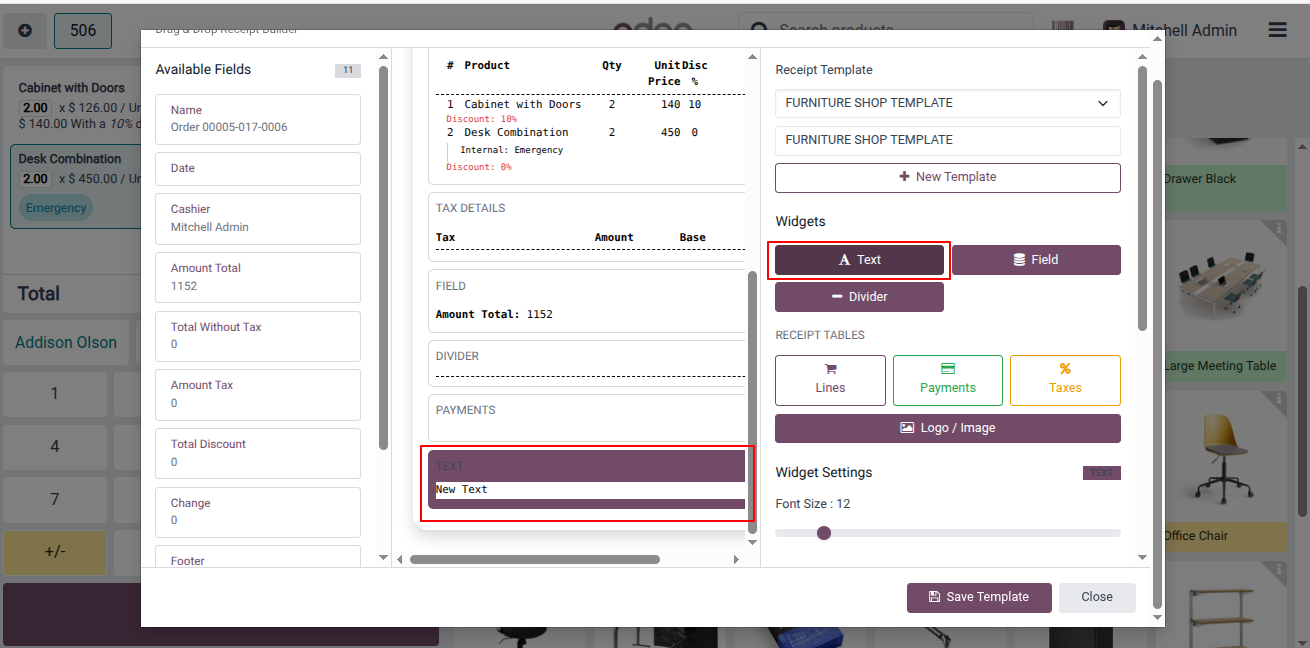Click the percent icon on Taxes button

pyautogui.click(x=1065, y=369)
